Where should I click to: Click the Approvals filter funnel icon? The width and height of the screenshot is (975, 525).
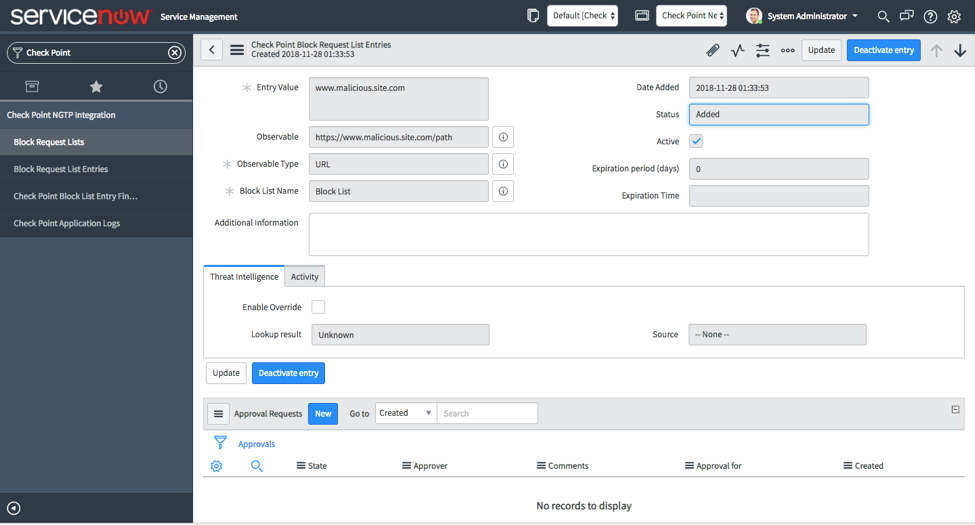220,443
